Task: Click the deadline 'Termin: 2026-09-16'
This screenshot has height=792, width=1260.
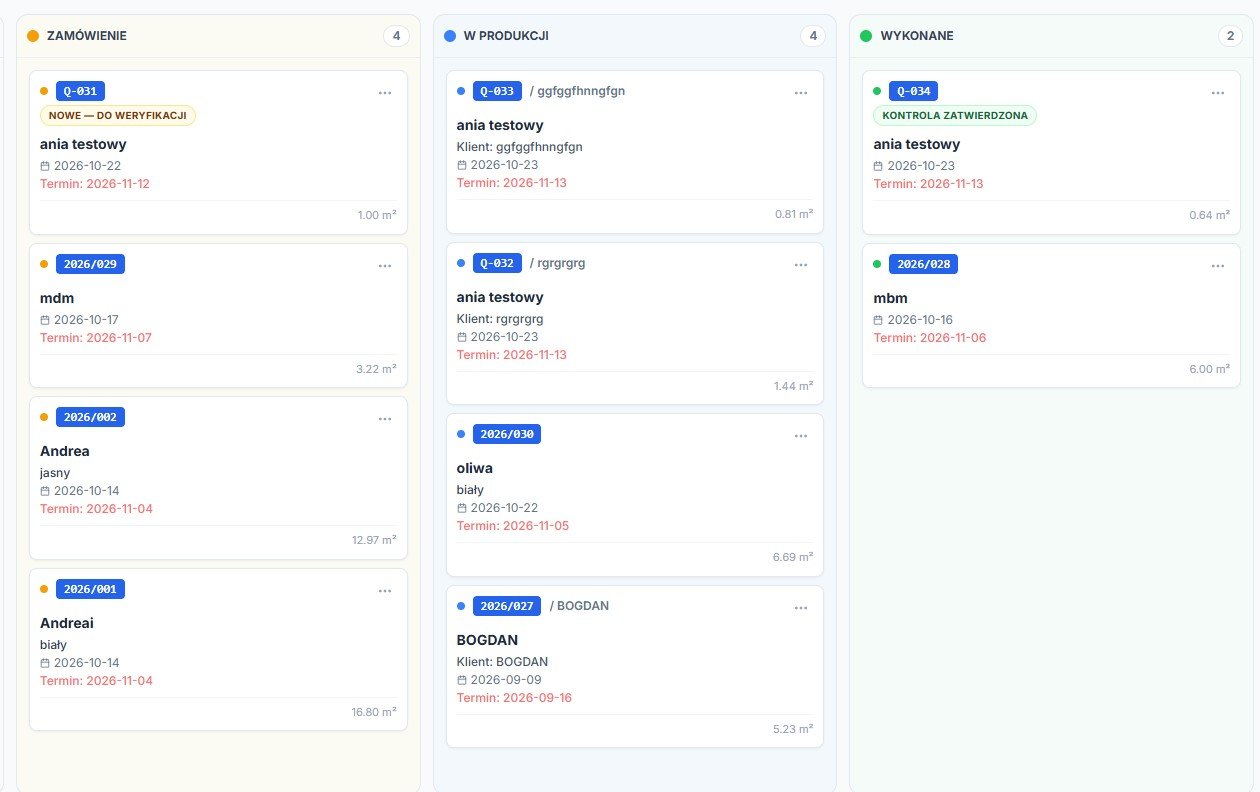Action: pos(514,698)
